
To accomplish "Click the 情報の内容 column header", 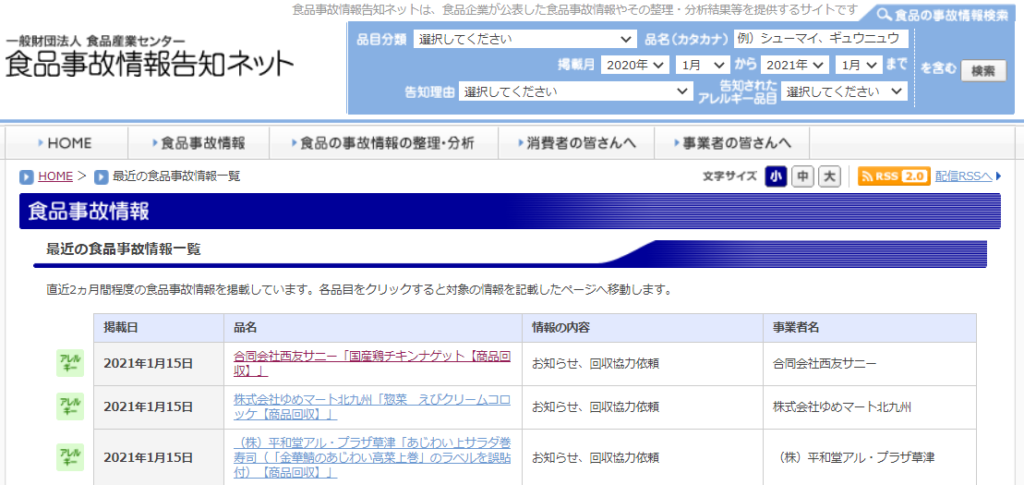I will [642, 328].
